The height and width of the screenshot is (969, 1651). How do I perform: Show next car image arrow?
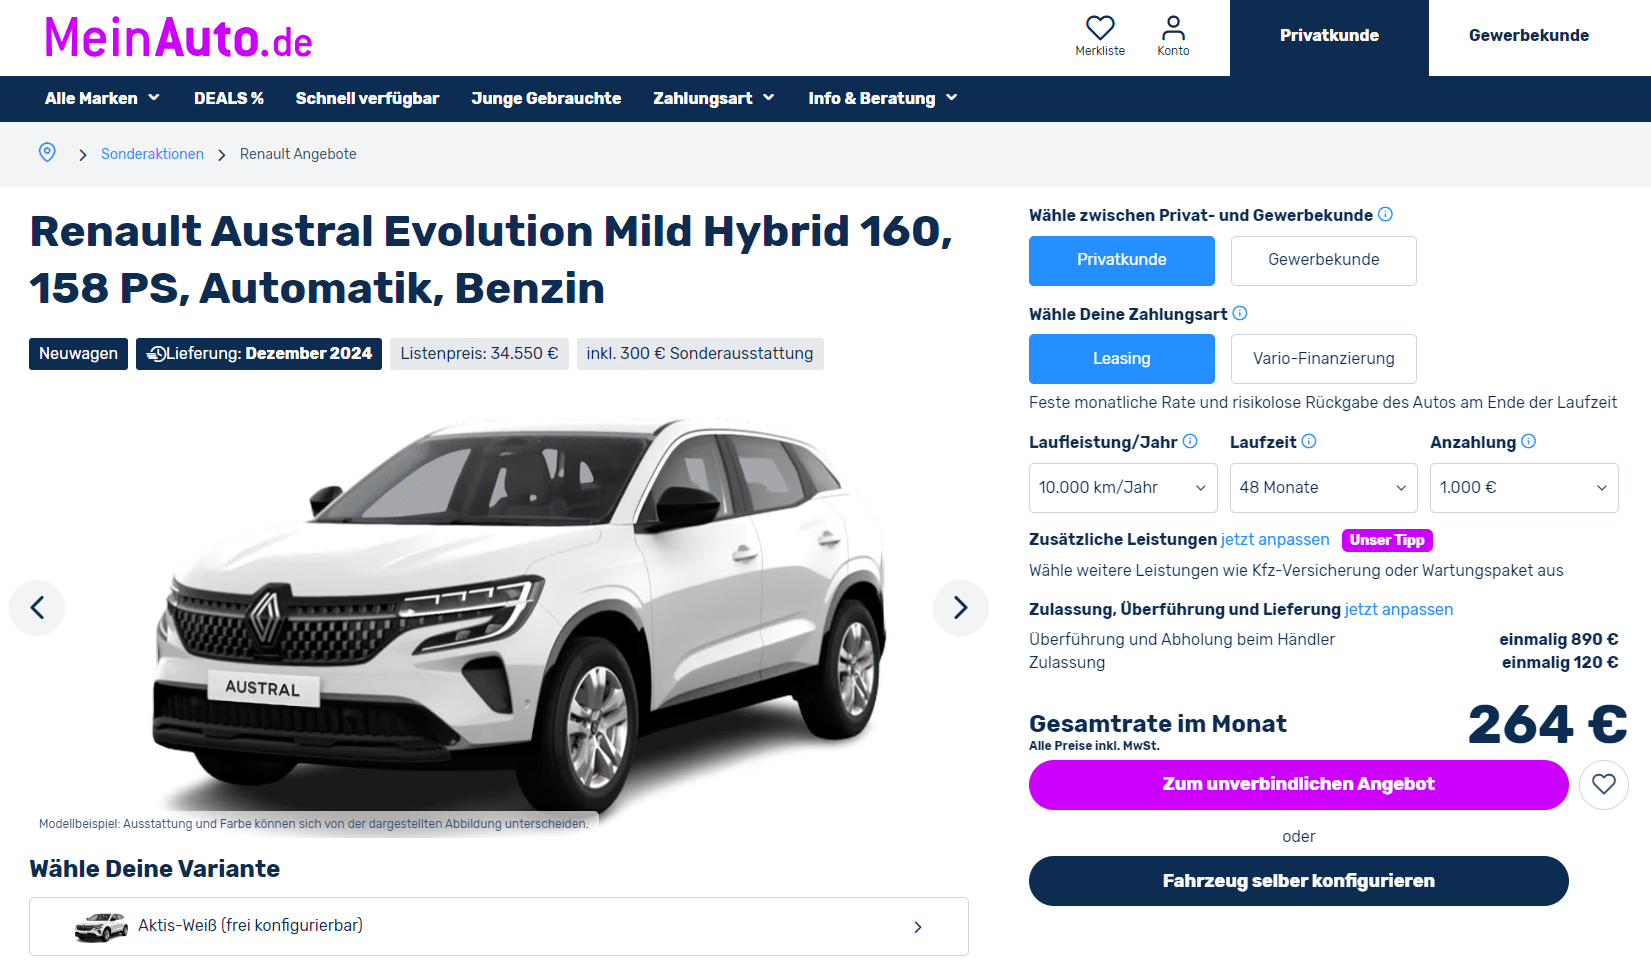pyautogui.click(x=960, y=607)
